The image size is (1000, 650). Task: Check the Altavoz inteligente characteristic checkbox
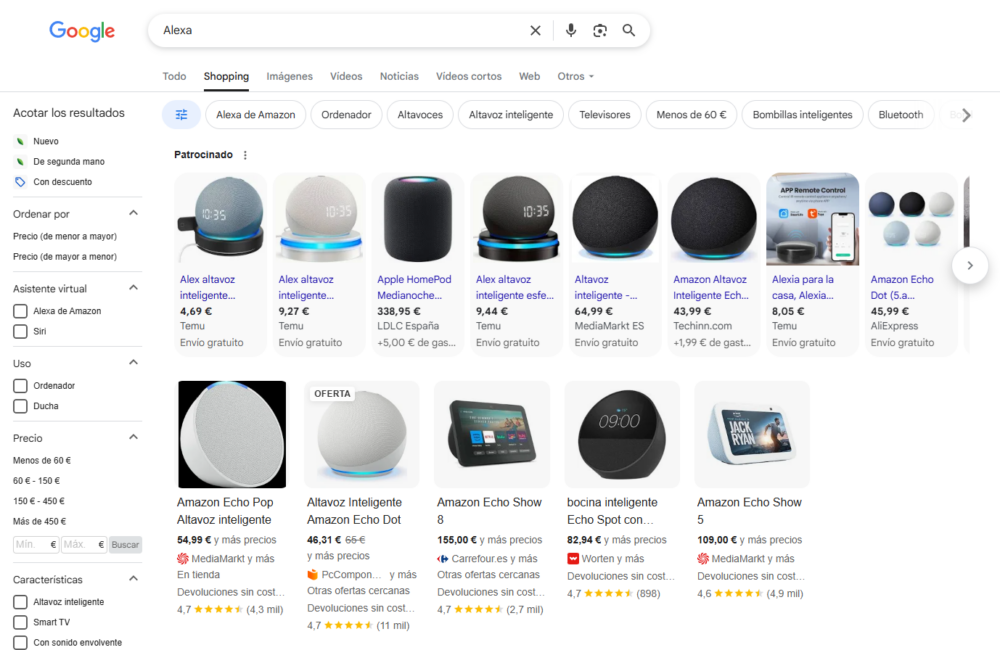pyautogui.click(x=20, y=602)
